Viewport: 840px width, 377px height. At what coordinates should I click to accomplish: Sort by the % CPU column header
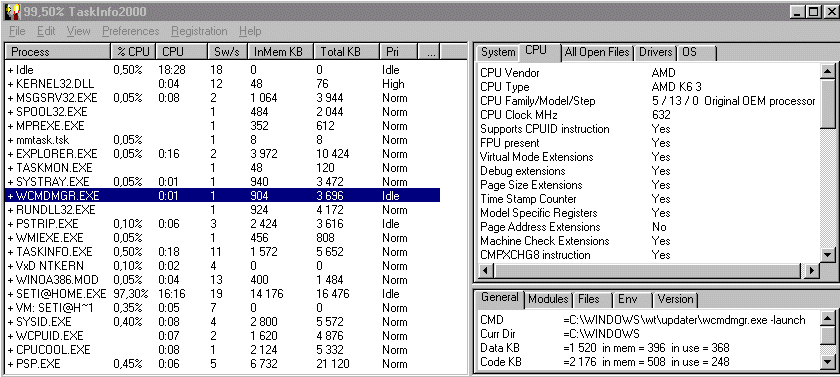tap(133, 52)
